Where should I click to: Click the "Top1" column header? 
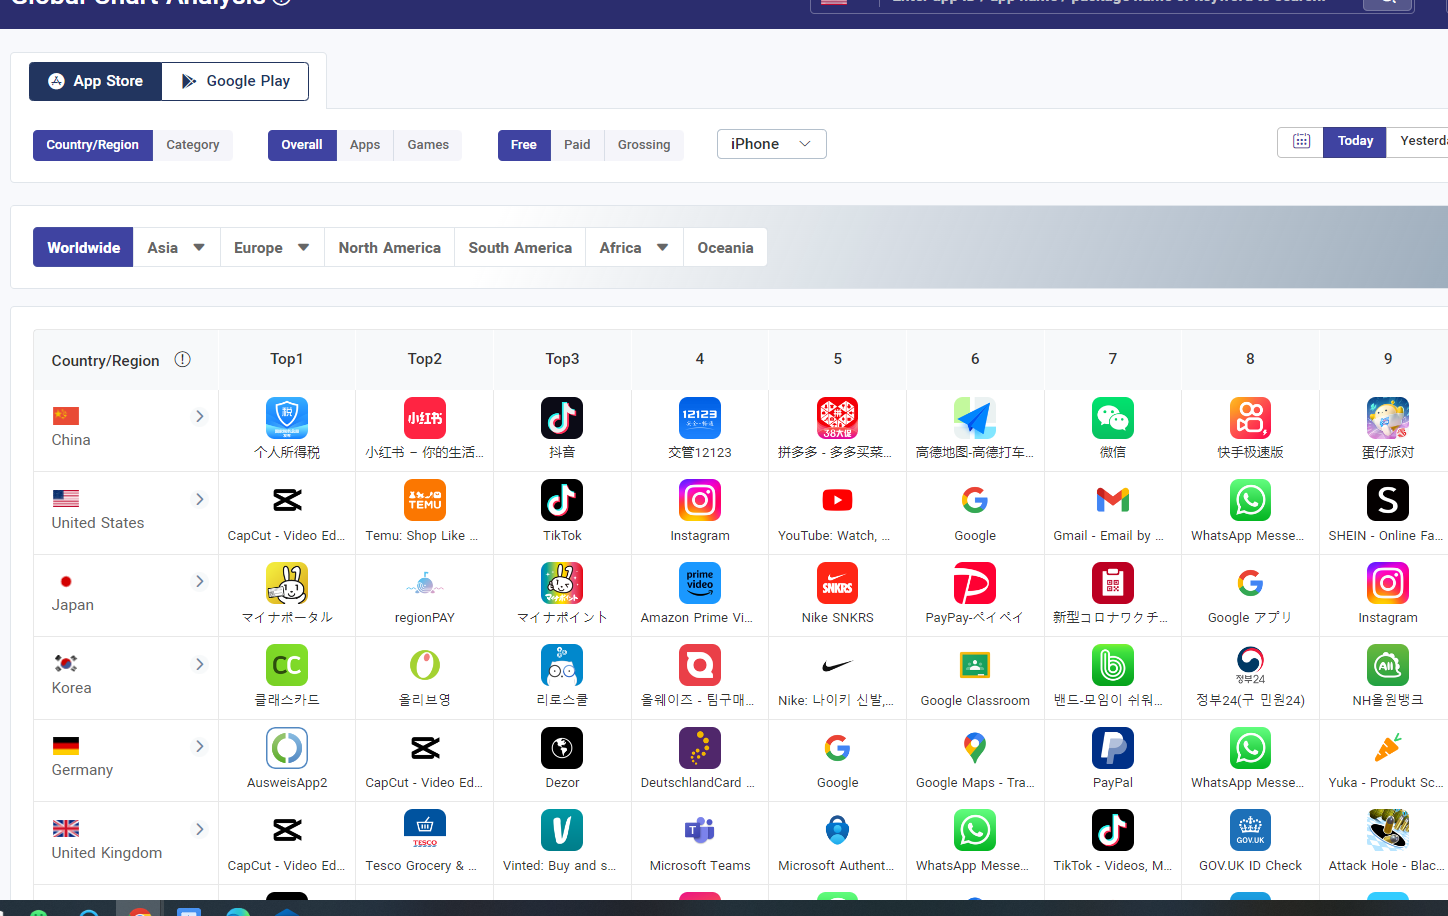click(287, 359)
